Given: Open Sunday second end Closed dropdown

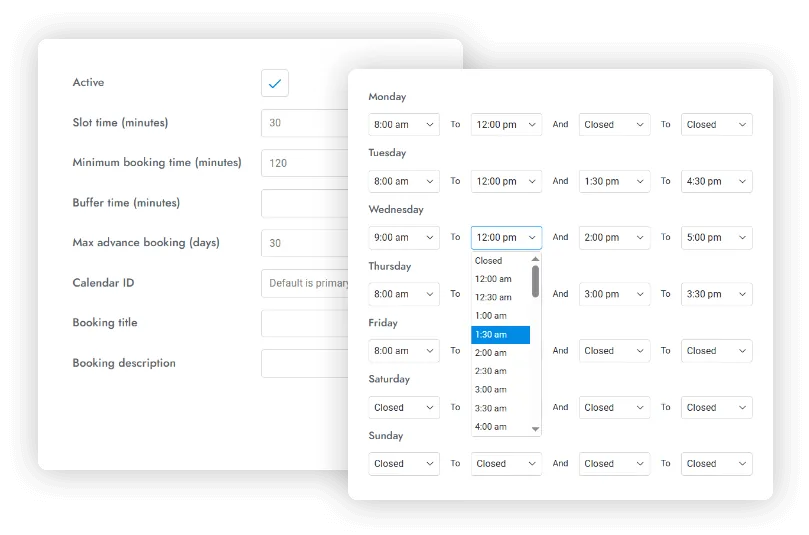Looking at the screenshot, I should point(717,464).
